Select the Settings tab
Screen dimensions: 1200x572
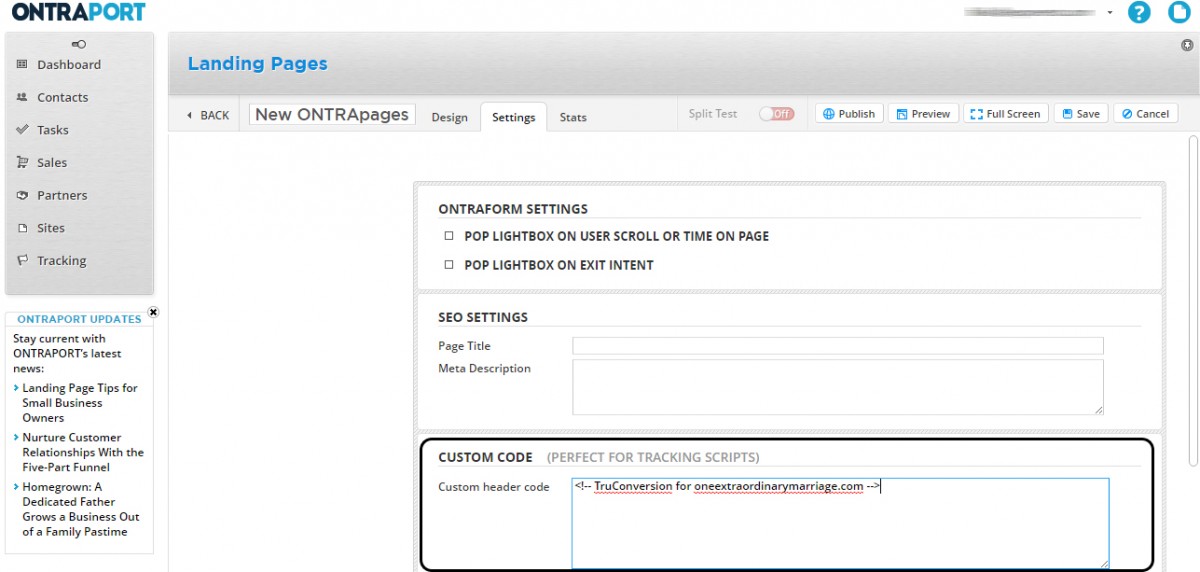click(513, 117)
